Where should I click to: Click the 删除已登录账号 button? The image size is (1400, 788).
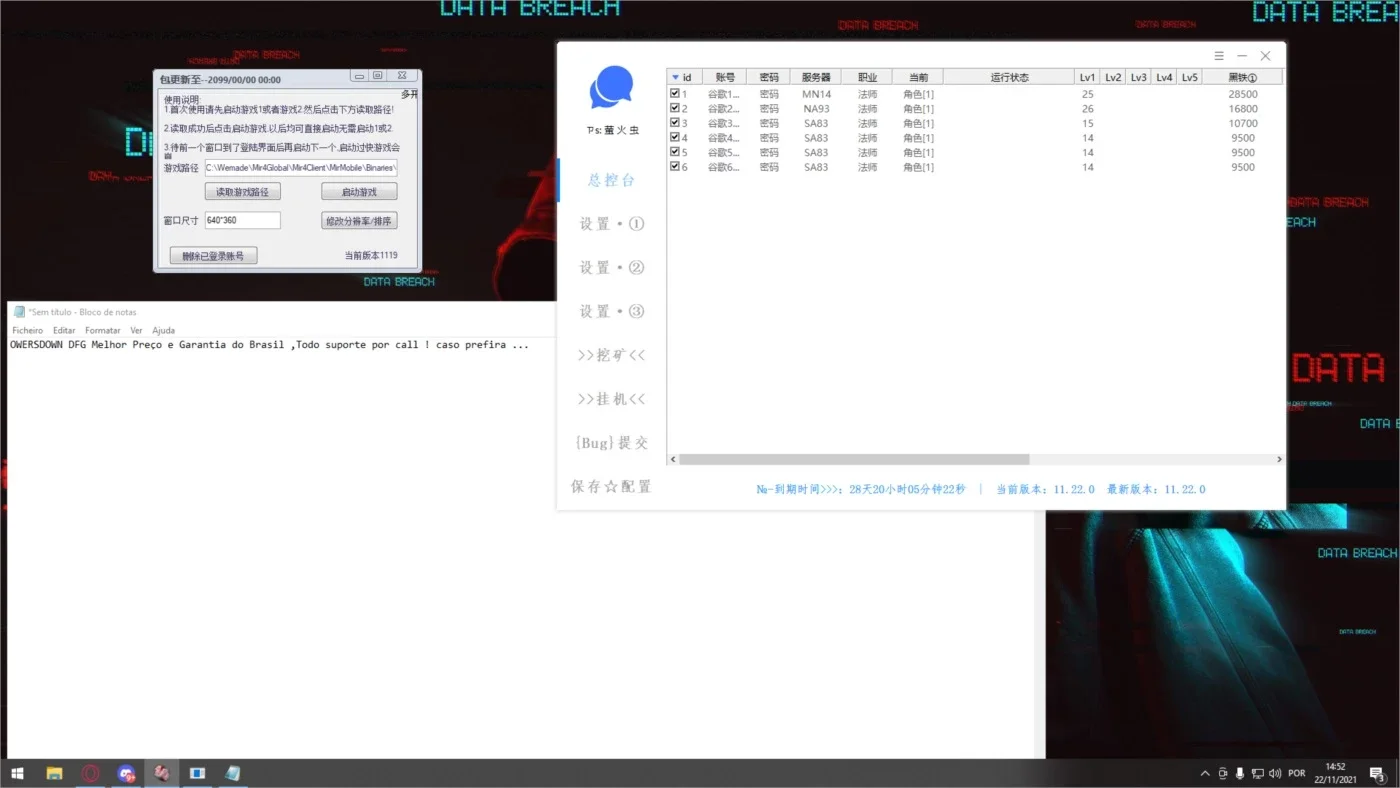pos(213,256)
